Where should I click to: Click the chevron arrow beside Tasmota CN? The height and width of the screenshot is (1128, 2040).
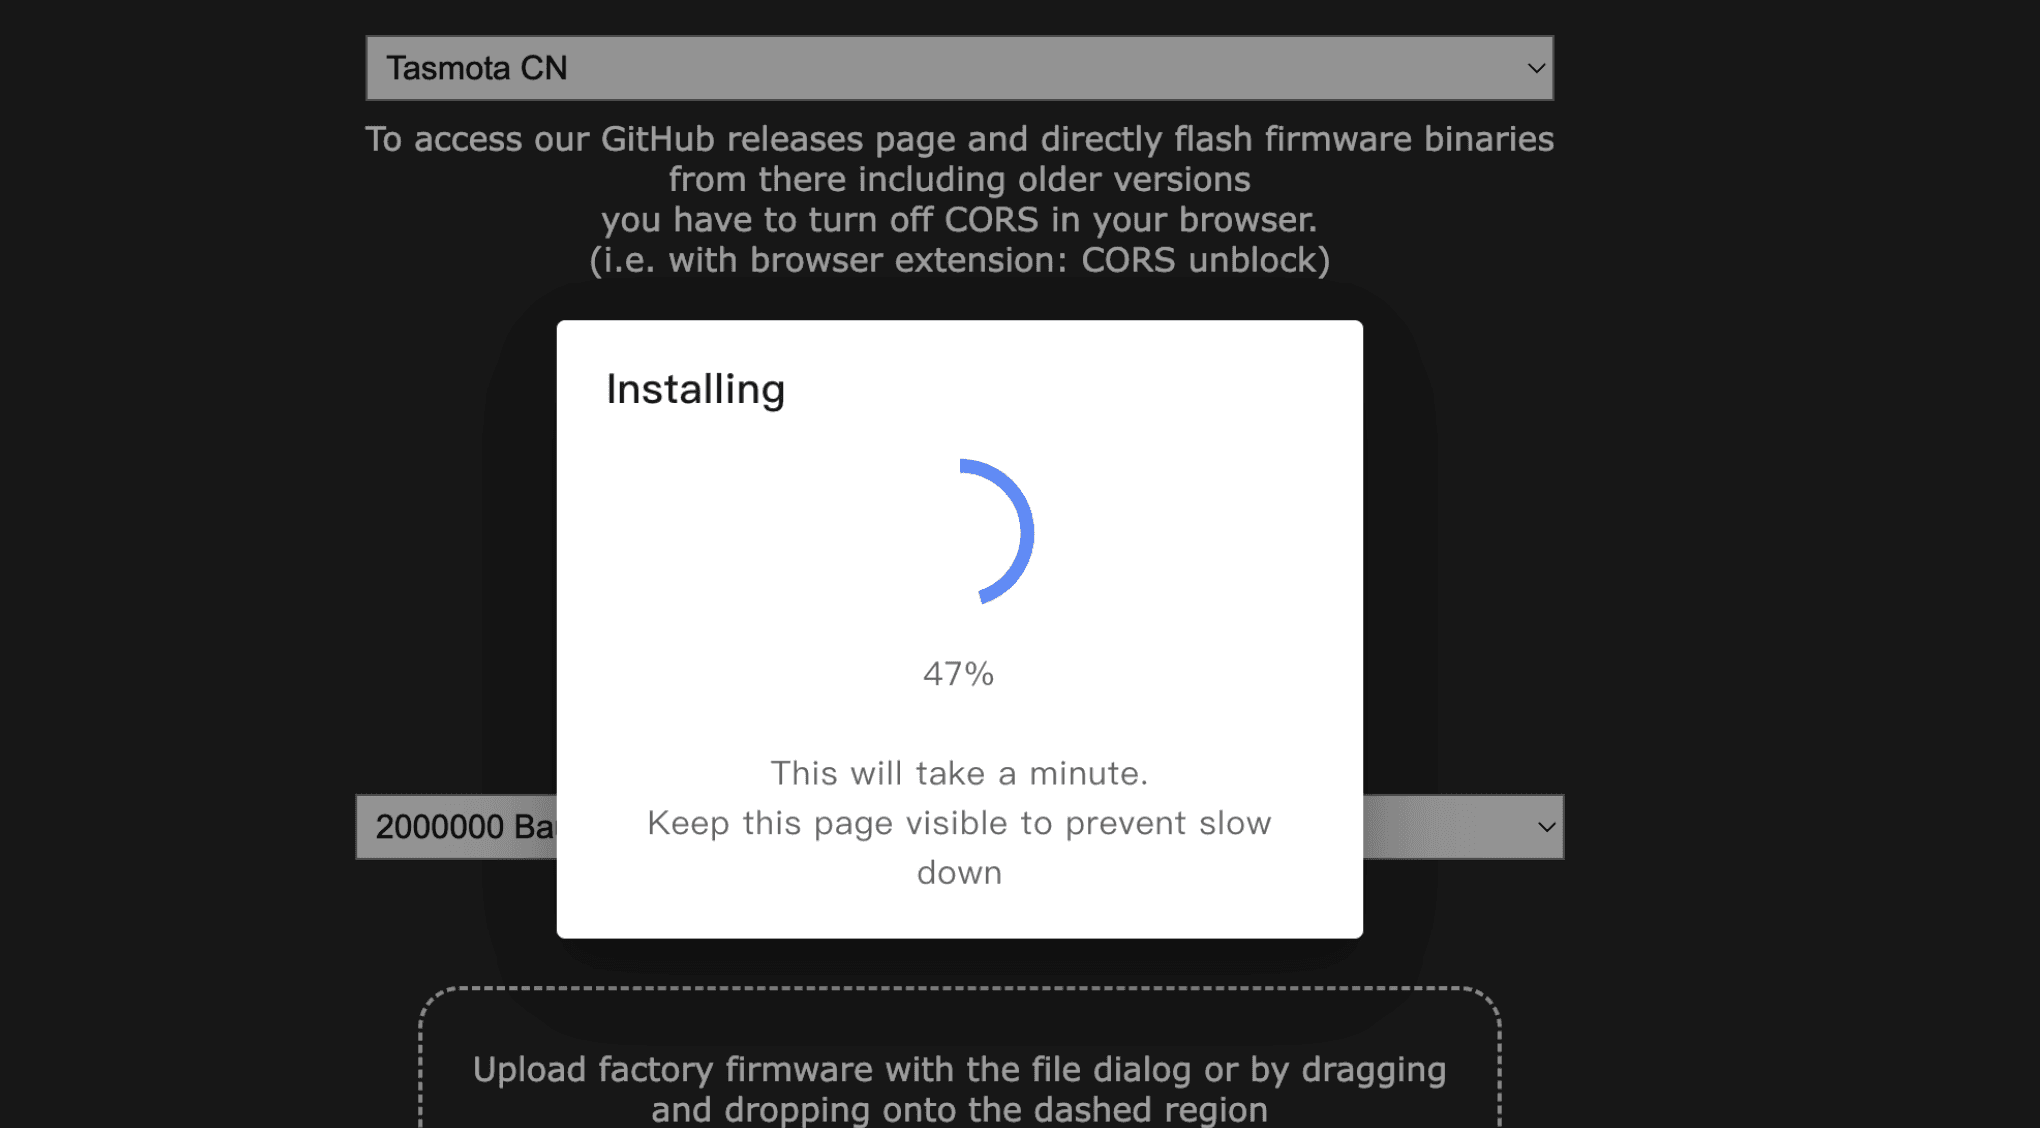click(x=1536, y=68)
